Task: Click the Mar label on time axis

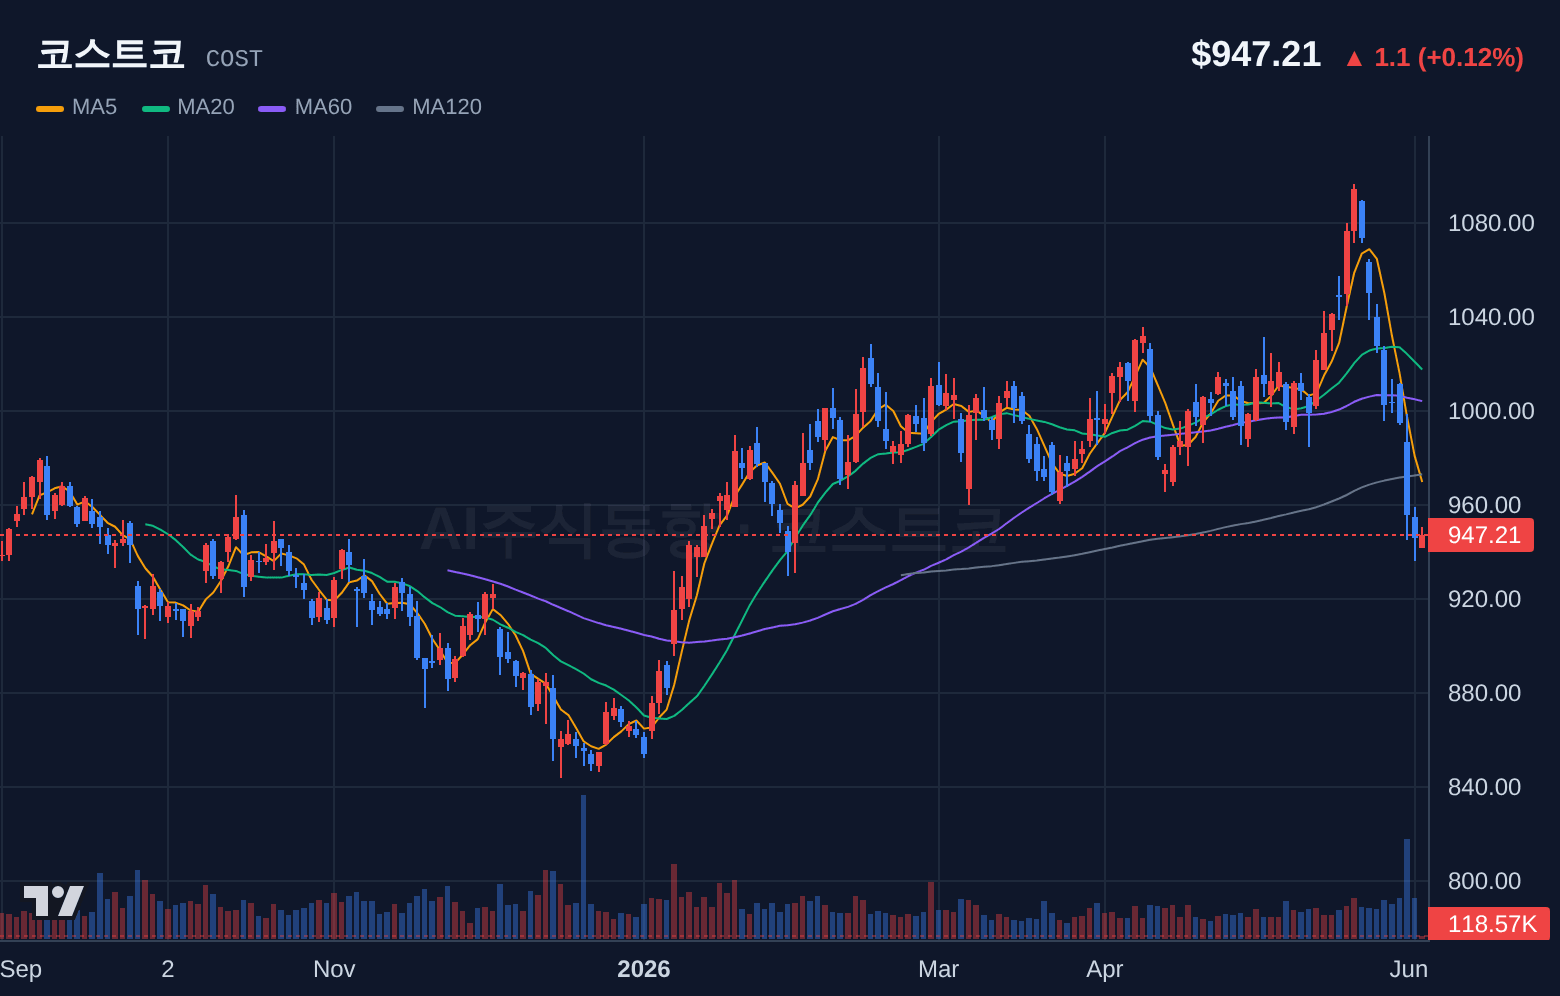Action: (938, 969)
